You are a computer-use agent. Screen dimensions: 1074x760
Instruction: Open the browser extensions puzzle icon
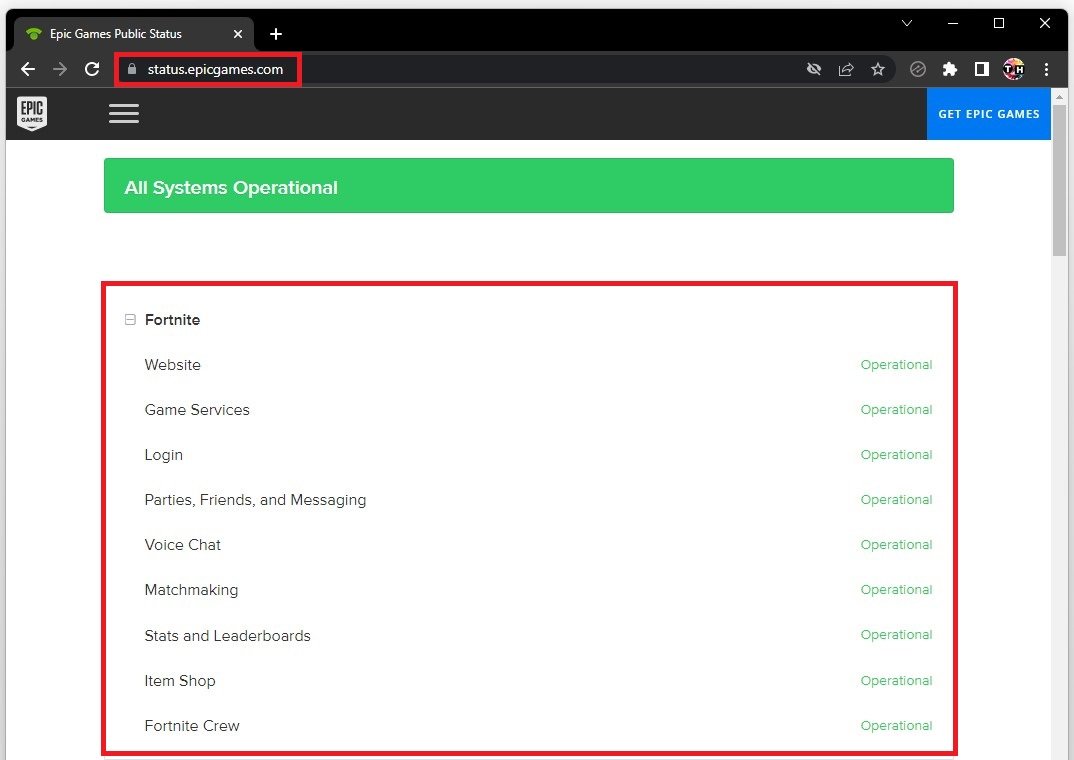[x=950, y=69]
